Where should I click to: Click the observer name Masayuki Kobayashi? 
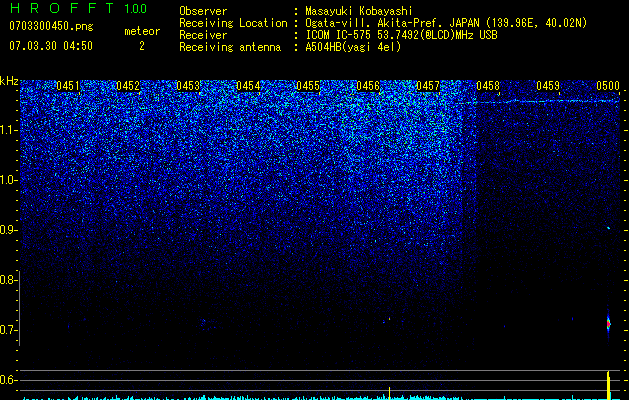(x=359, y=11)
